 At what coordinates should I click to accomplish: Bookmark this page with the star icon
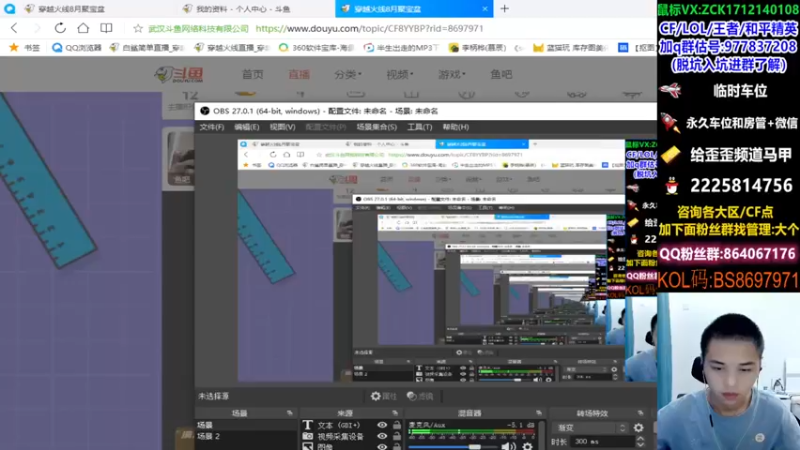click(138, 29)
